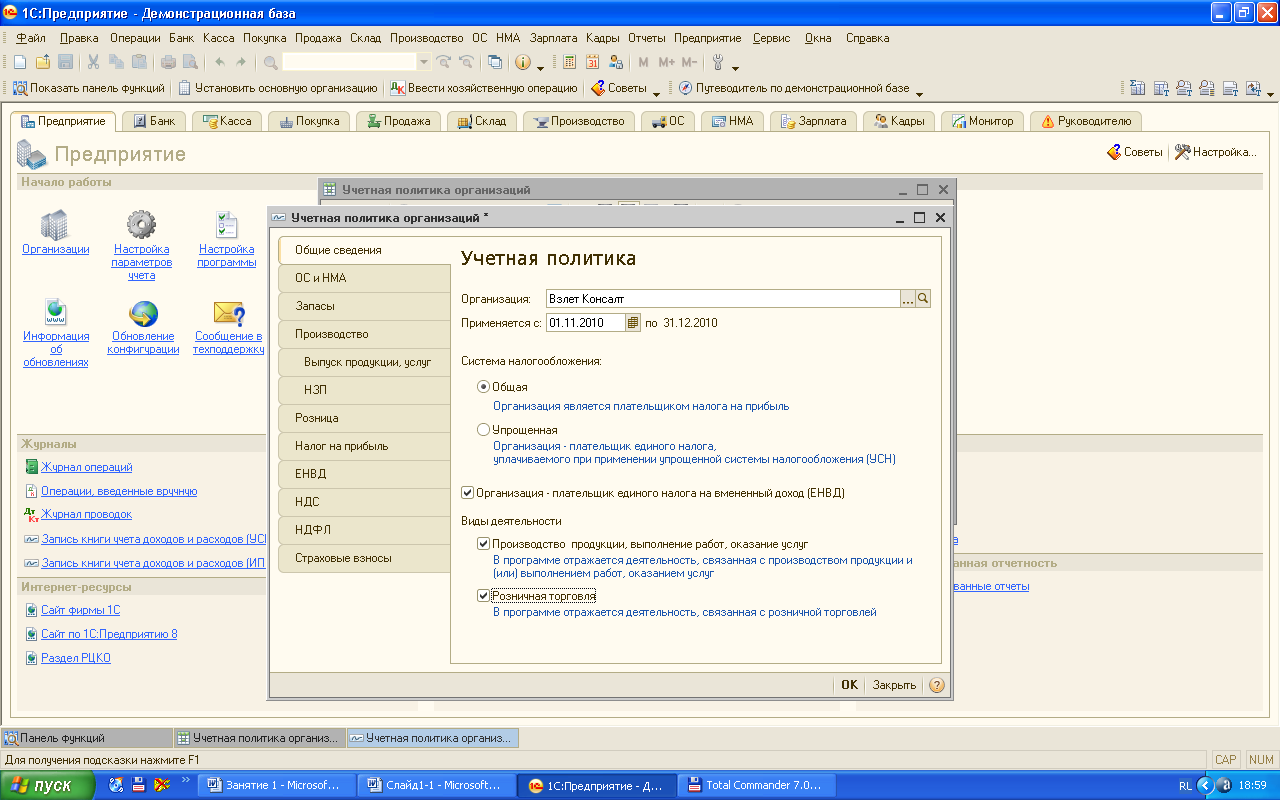Click the Windows пуск start button

pyautogui.click(x=48, y=785)
